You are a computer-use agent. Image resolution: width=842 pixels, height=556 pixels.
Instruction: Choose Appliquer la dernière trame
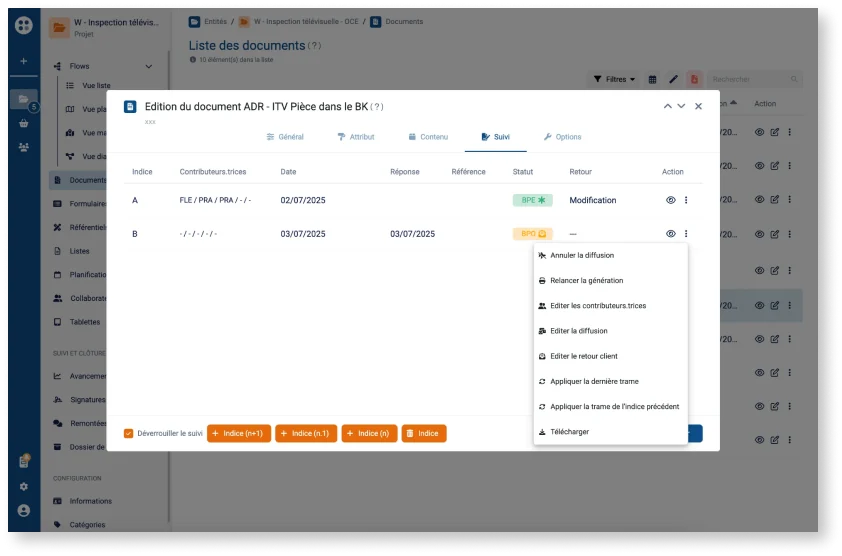[x=611, y=382]
